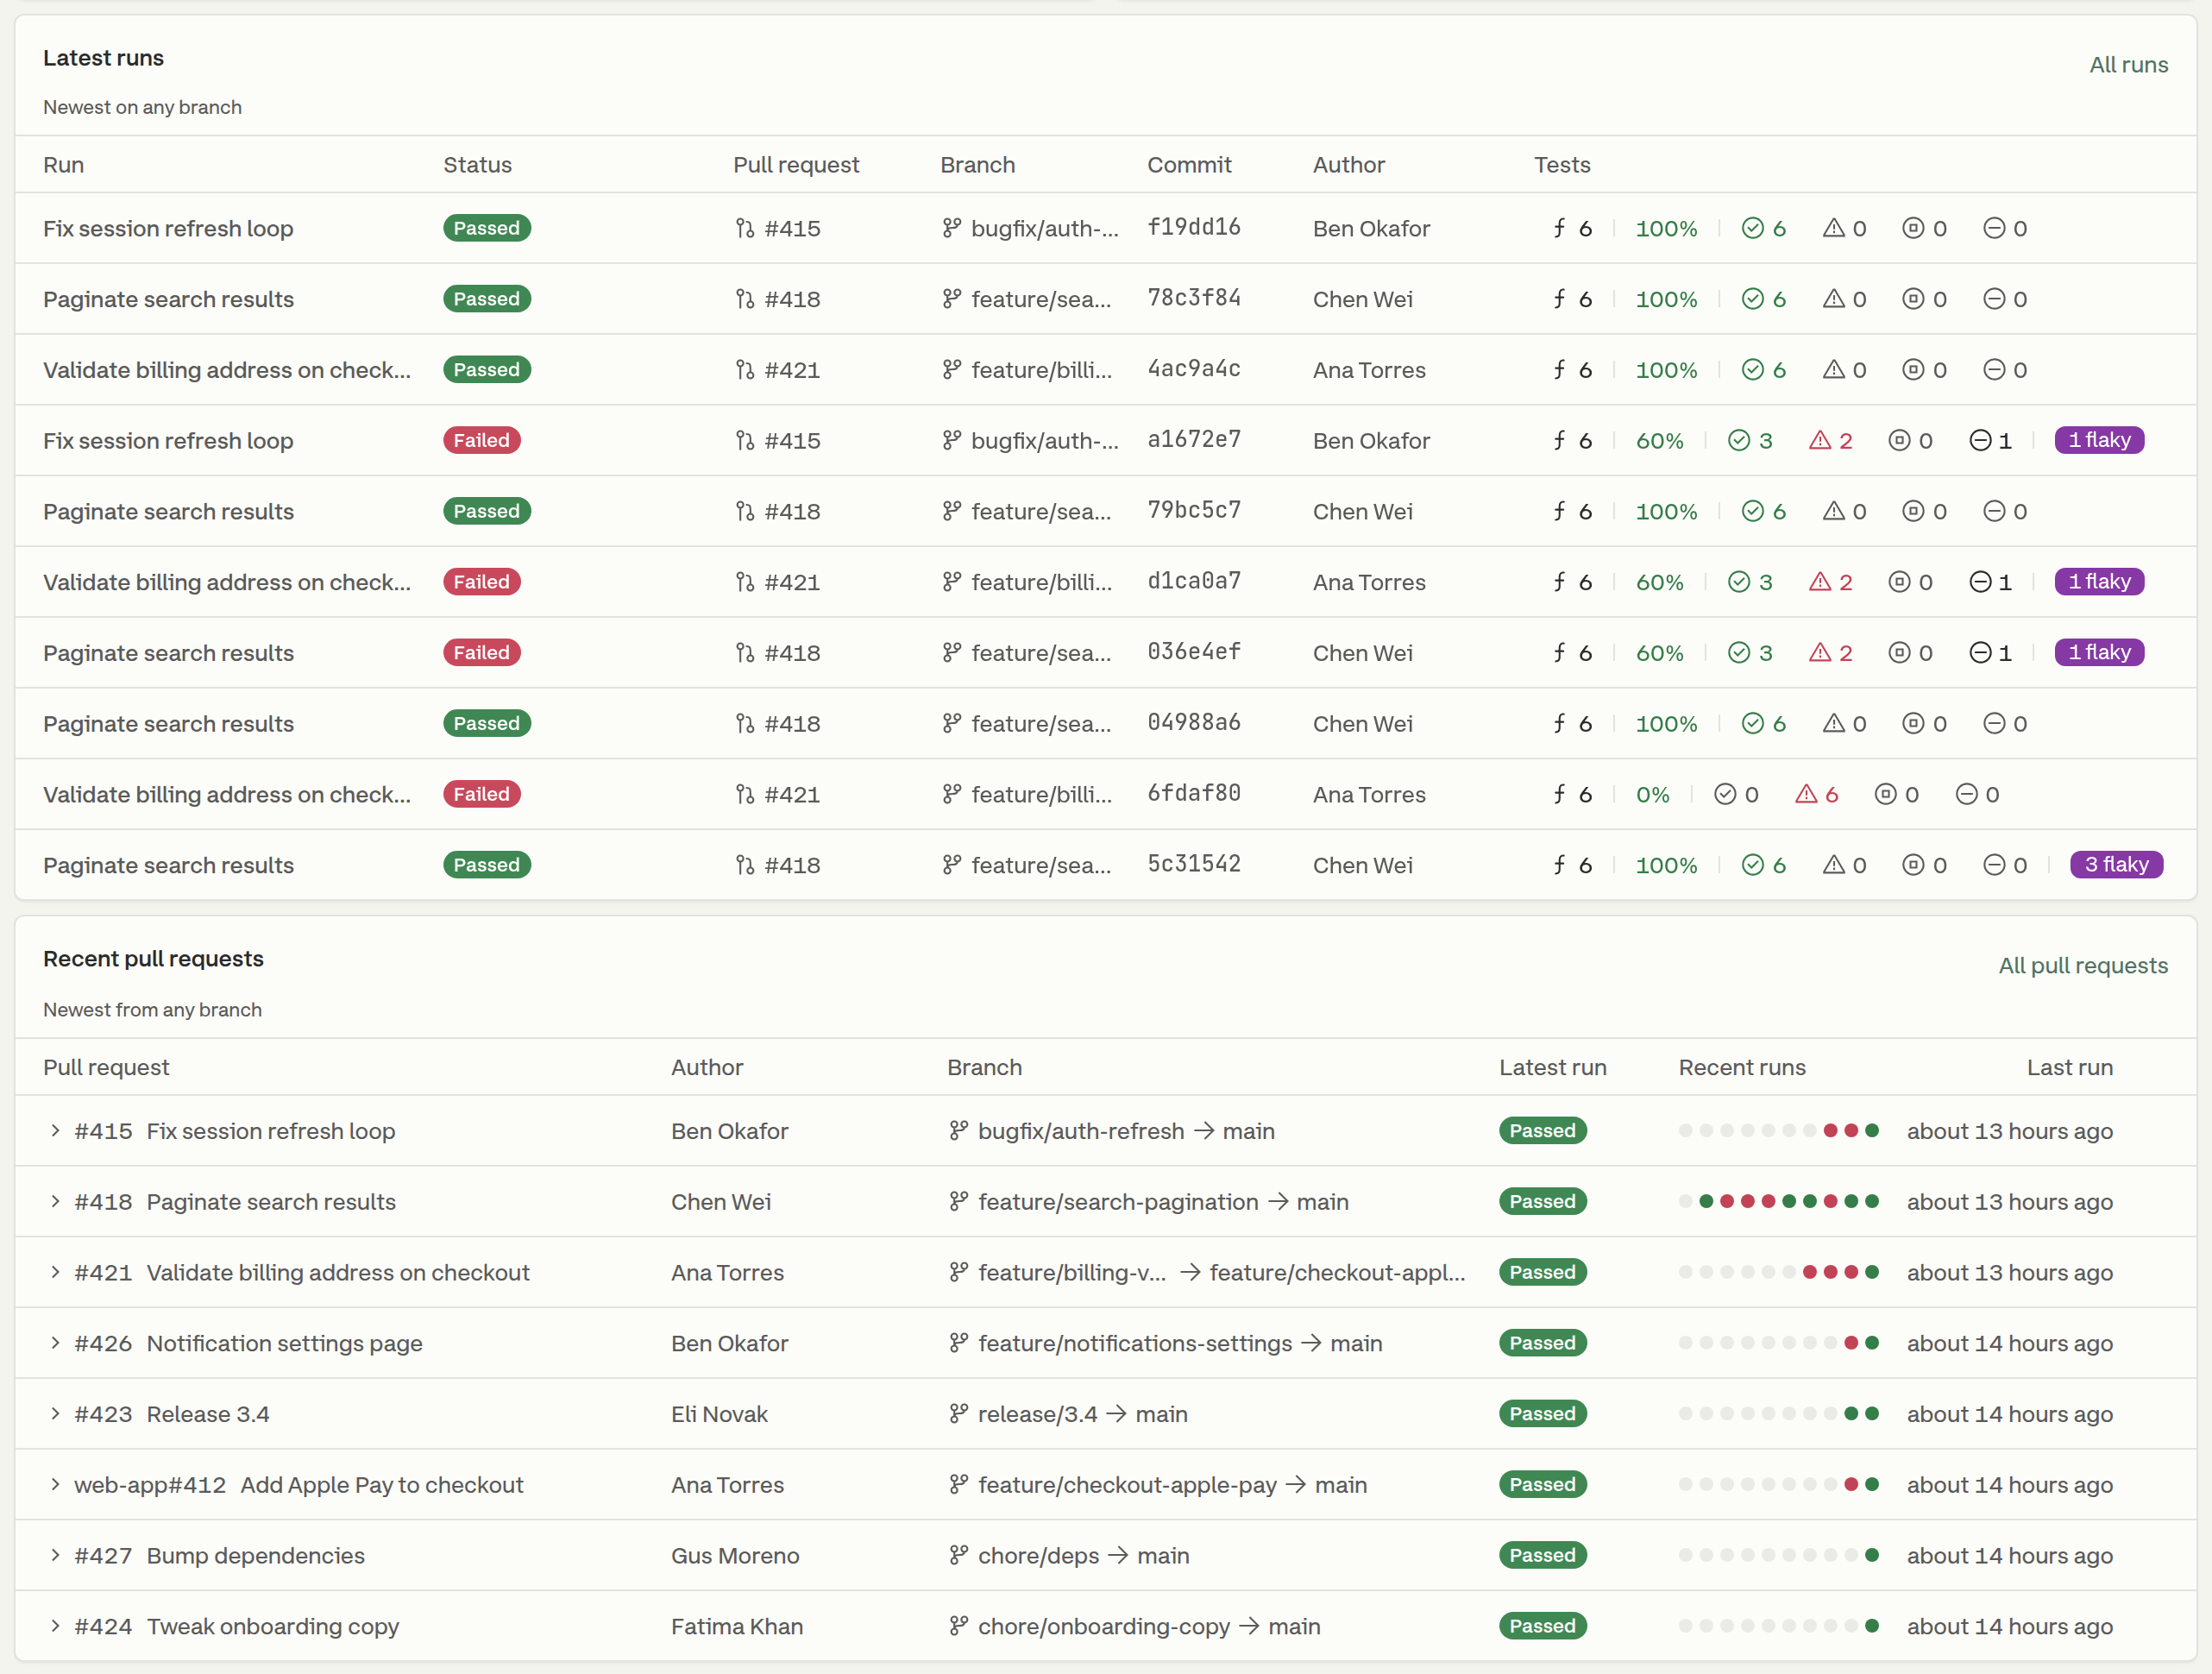The height and width of the screenshot is (1674, 2212).
Task: Expand #427 Bump dependencies row
Action: coord(55,1555)
